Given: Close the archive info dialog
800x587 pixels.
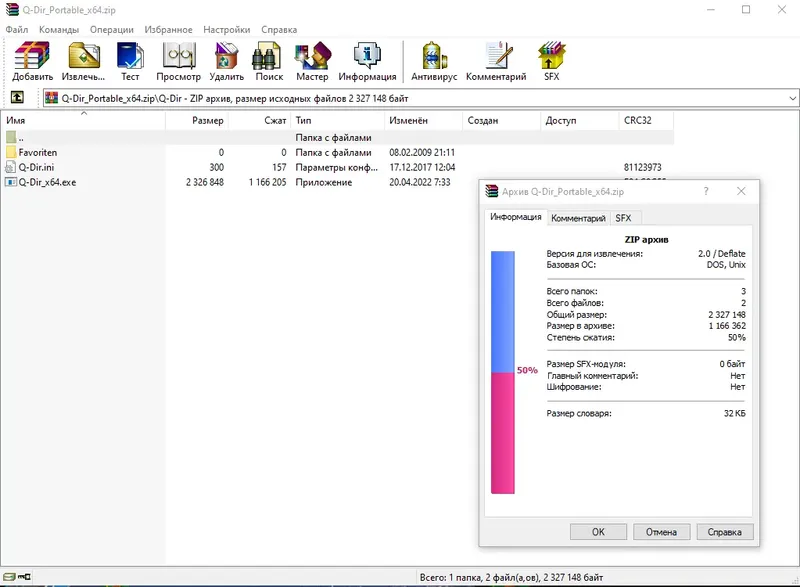Looking at the screenshot, I should (741, 191).
